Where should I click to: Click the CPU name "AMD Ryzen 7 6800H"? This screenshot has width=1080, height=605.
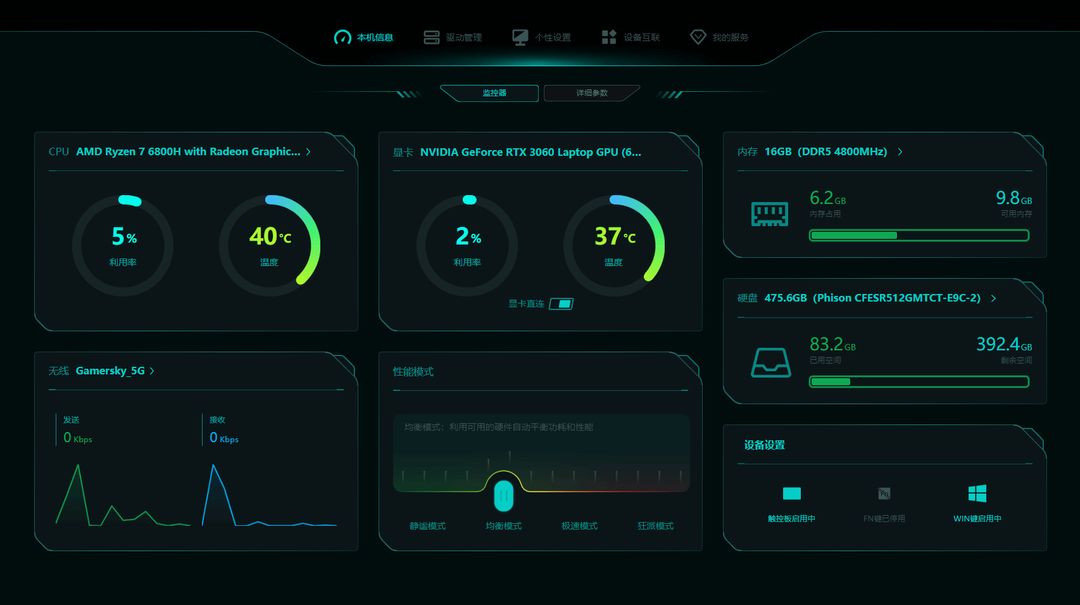(129, 152)
